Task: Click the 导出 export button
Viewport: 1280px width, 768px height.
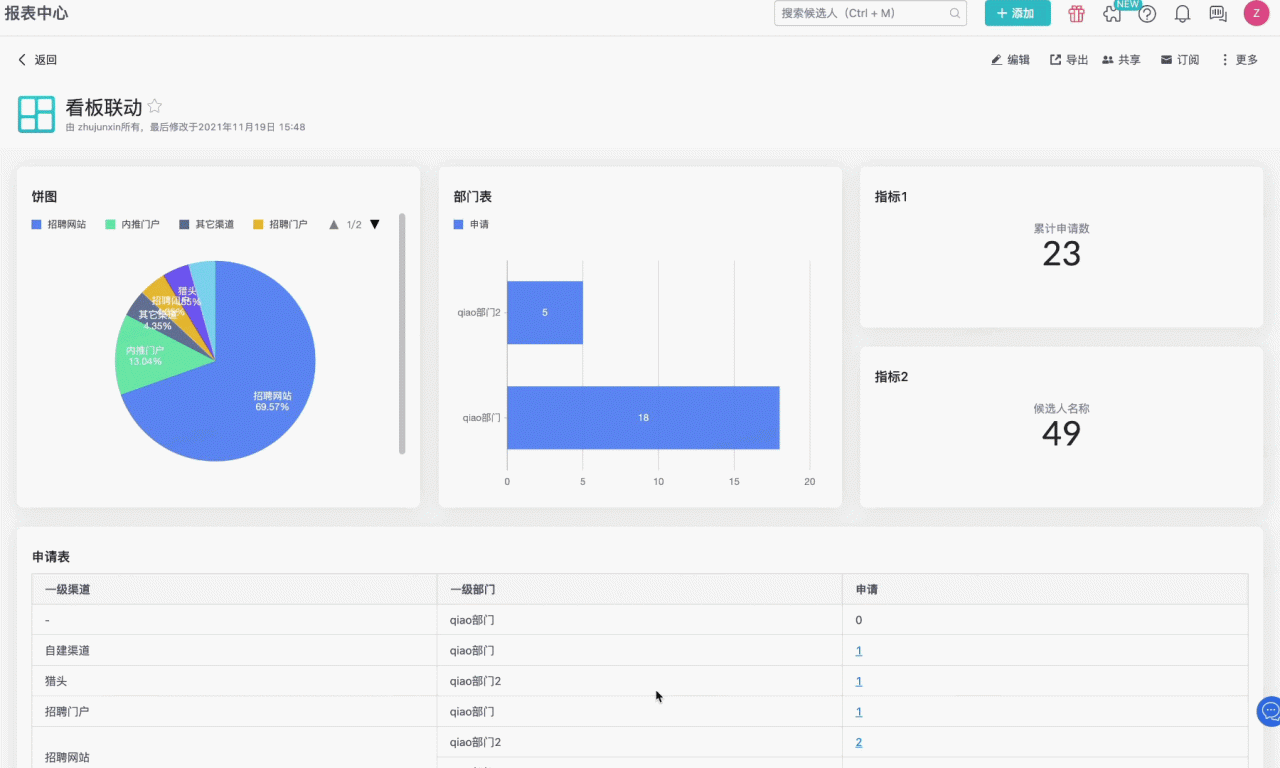Action: [x=1069, y=60]
